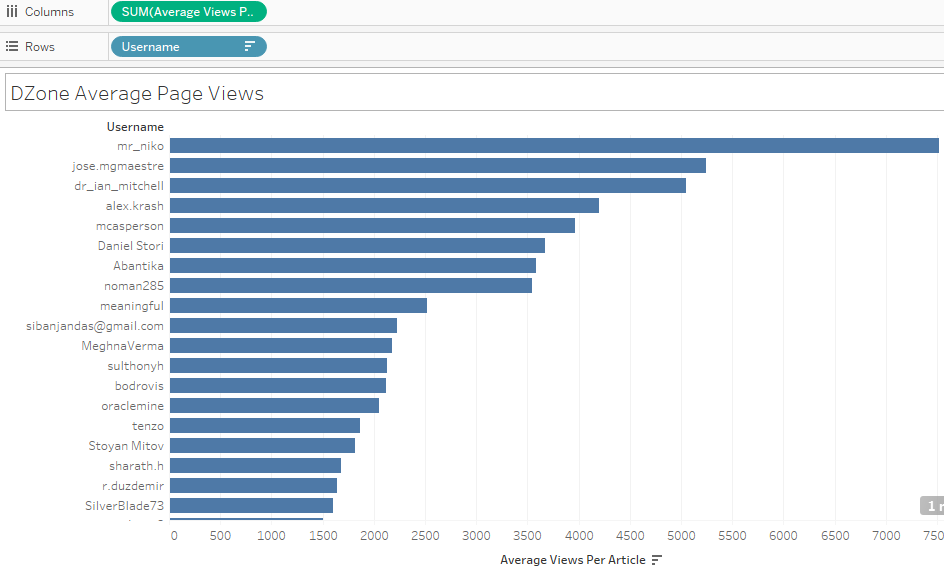
Task: Click the sort icon on the Username pill
Action: [249, 46]
